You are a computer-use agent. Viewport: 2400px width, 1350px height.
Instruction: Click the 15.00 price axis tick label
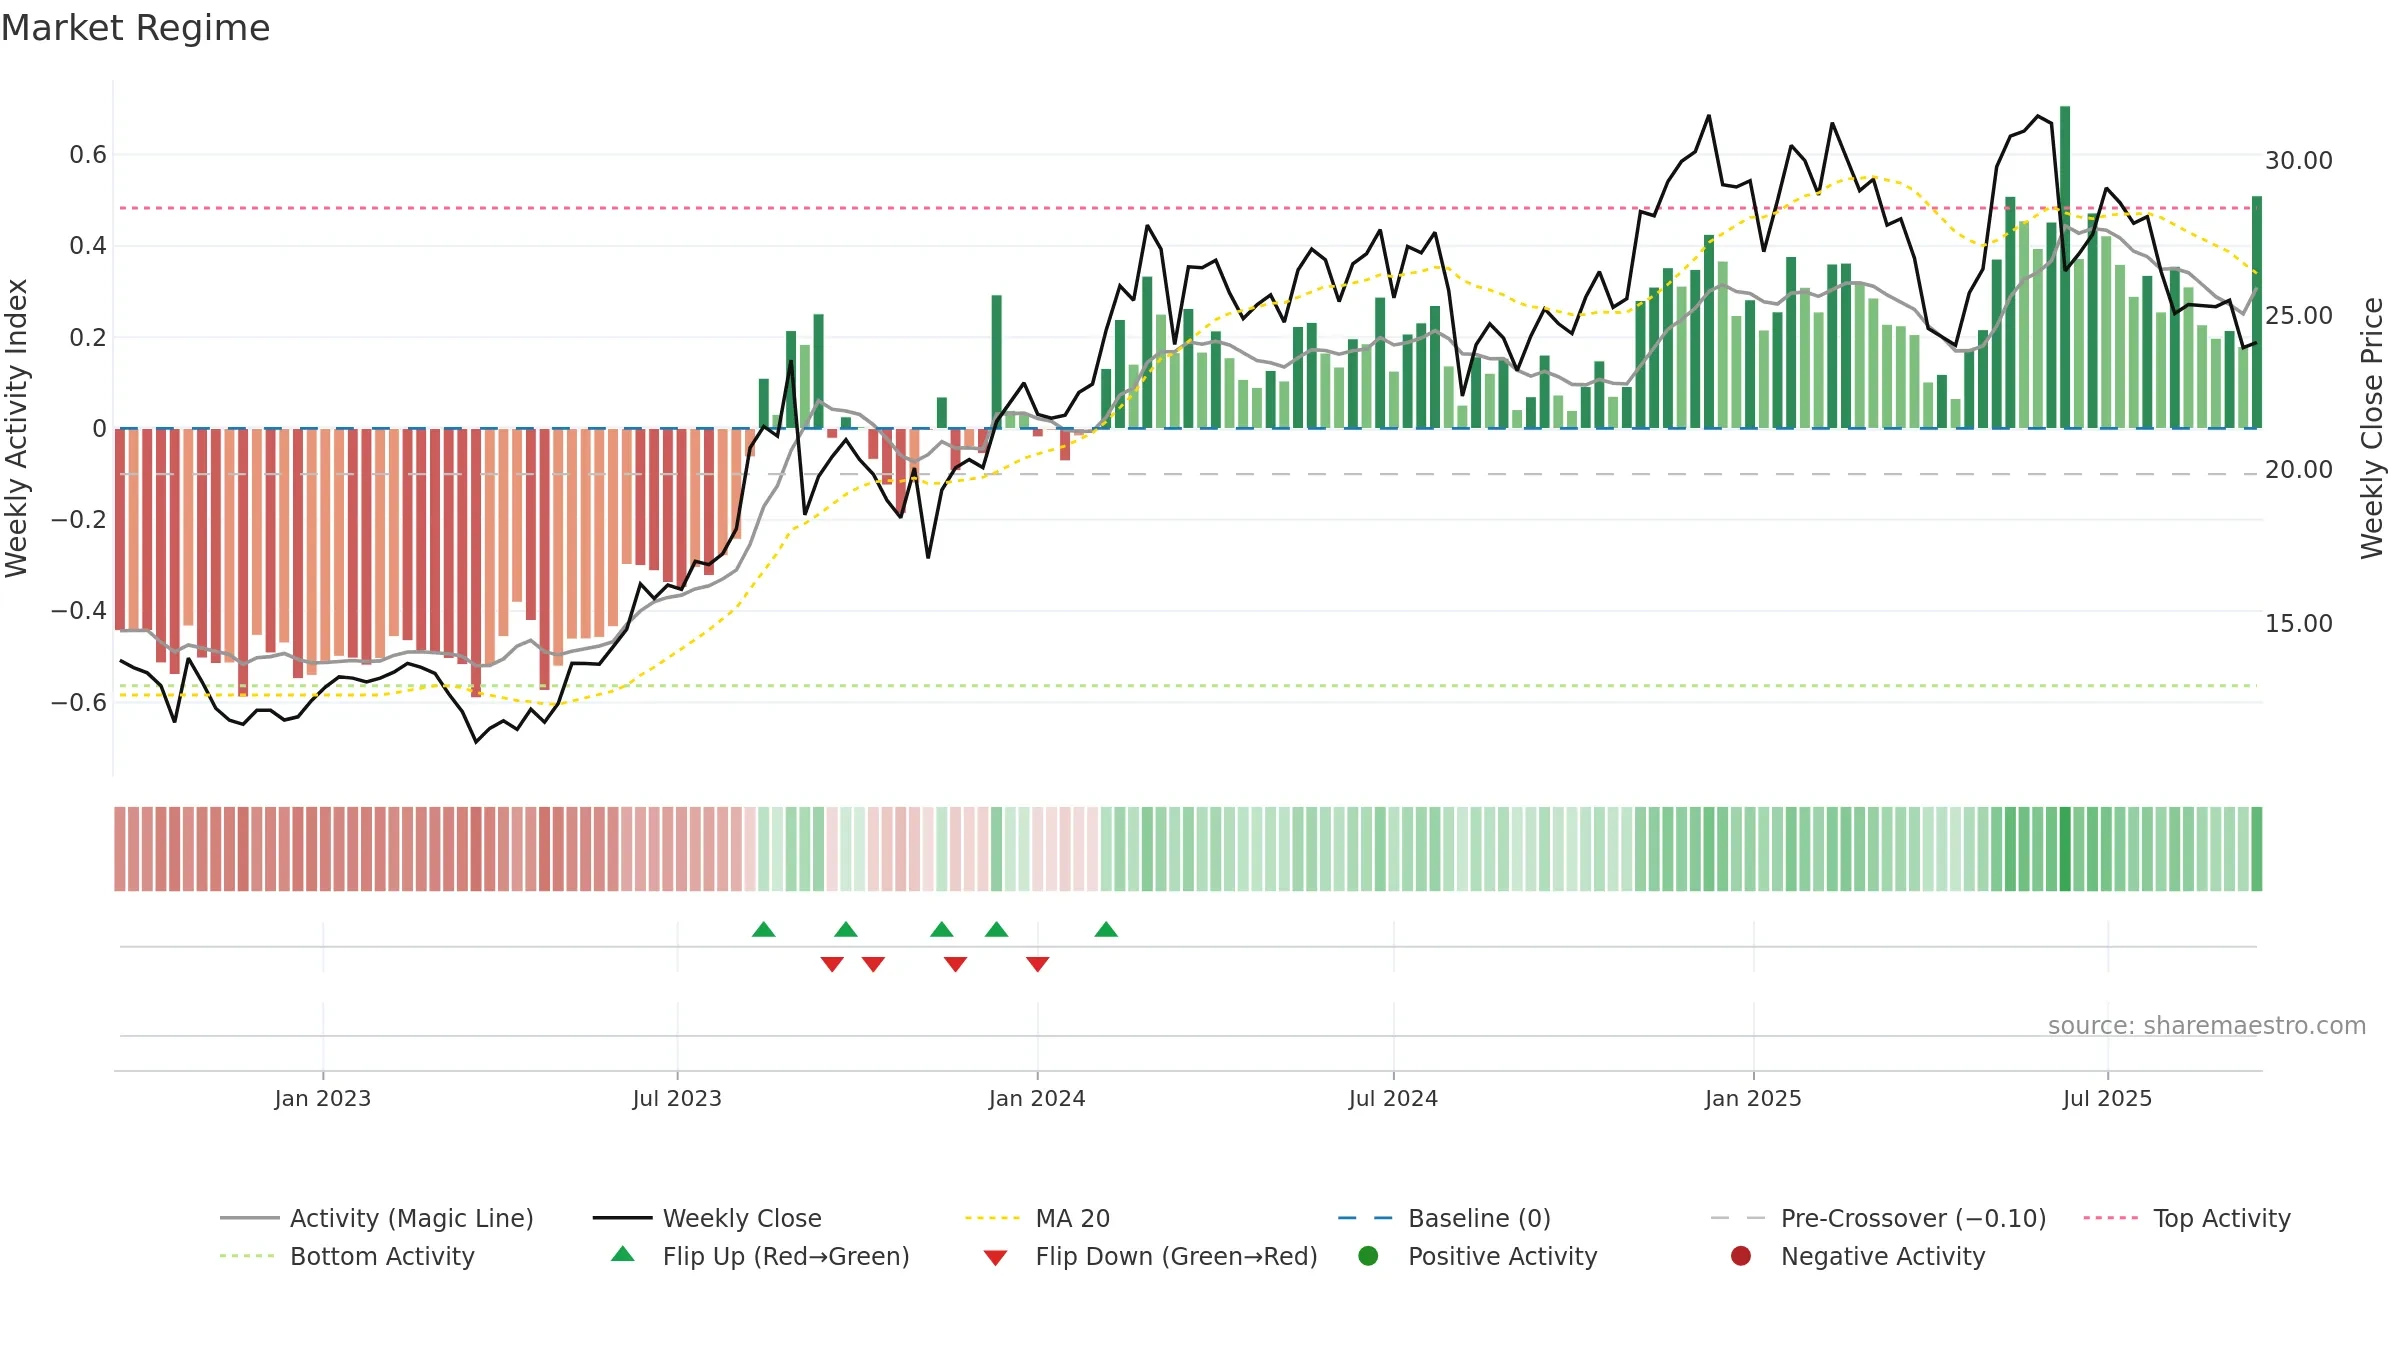coord(2299,623)
